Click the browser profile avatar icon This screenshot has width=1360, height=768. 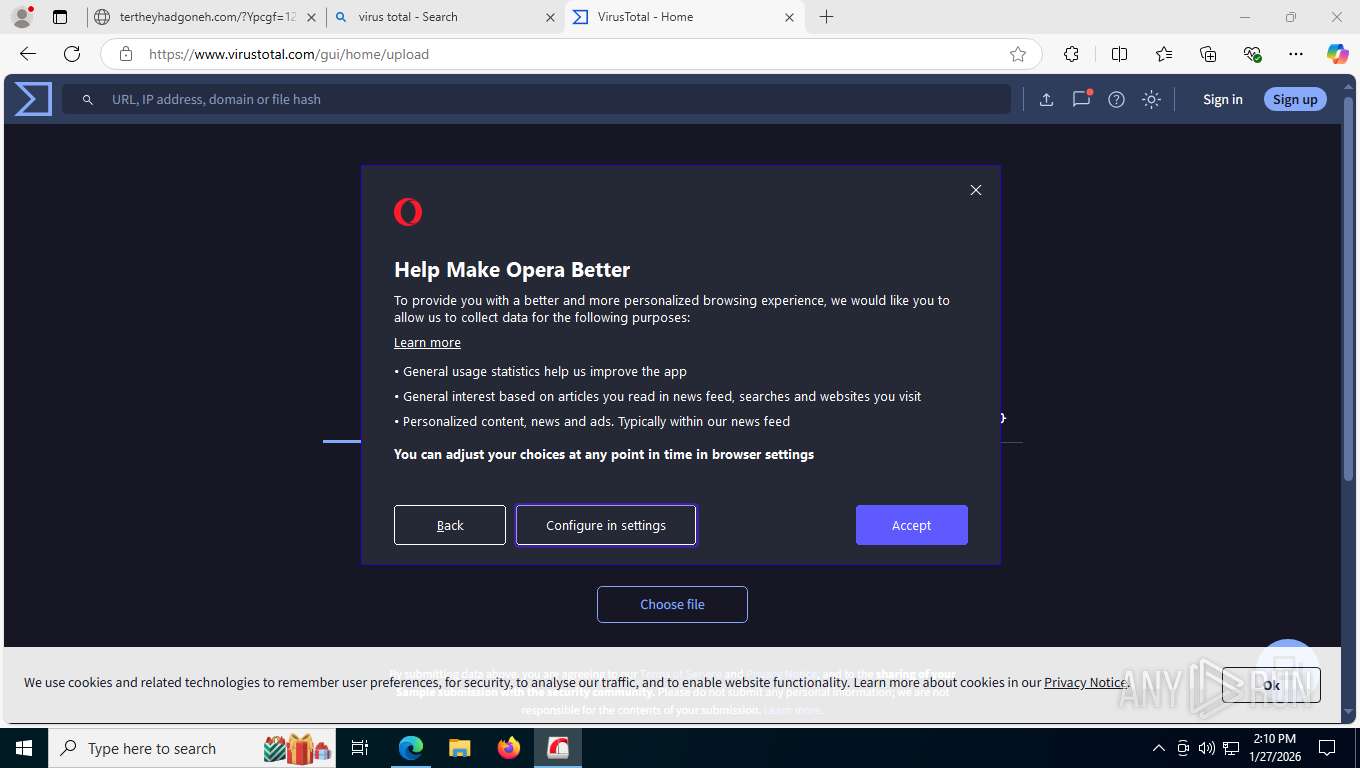point(22,17)
